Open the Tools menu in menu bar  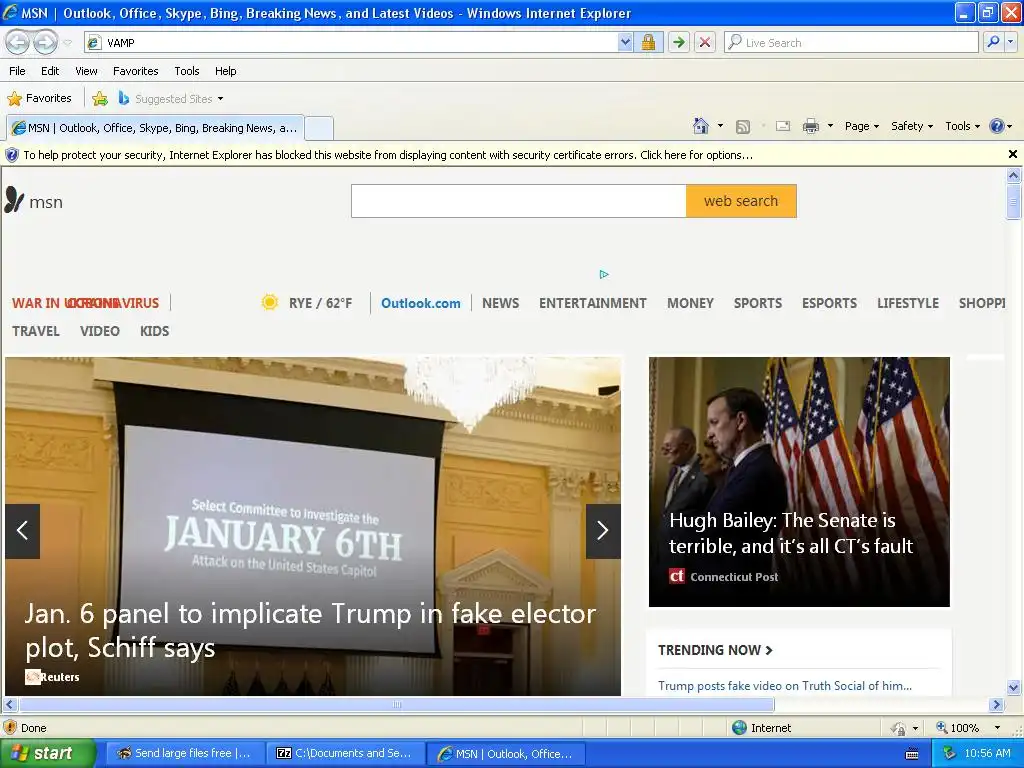[187, 71]
